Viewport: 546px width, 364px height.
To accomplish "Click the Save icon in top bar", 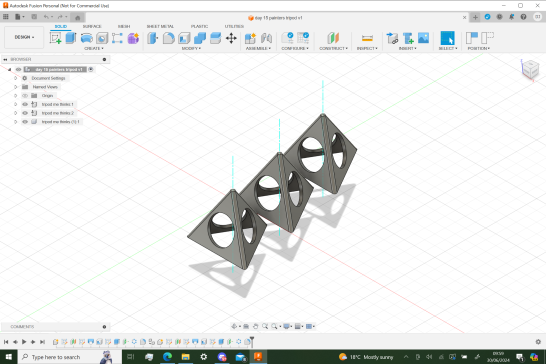I will (x=34, y=17).
